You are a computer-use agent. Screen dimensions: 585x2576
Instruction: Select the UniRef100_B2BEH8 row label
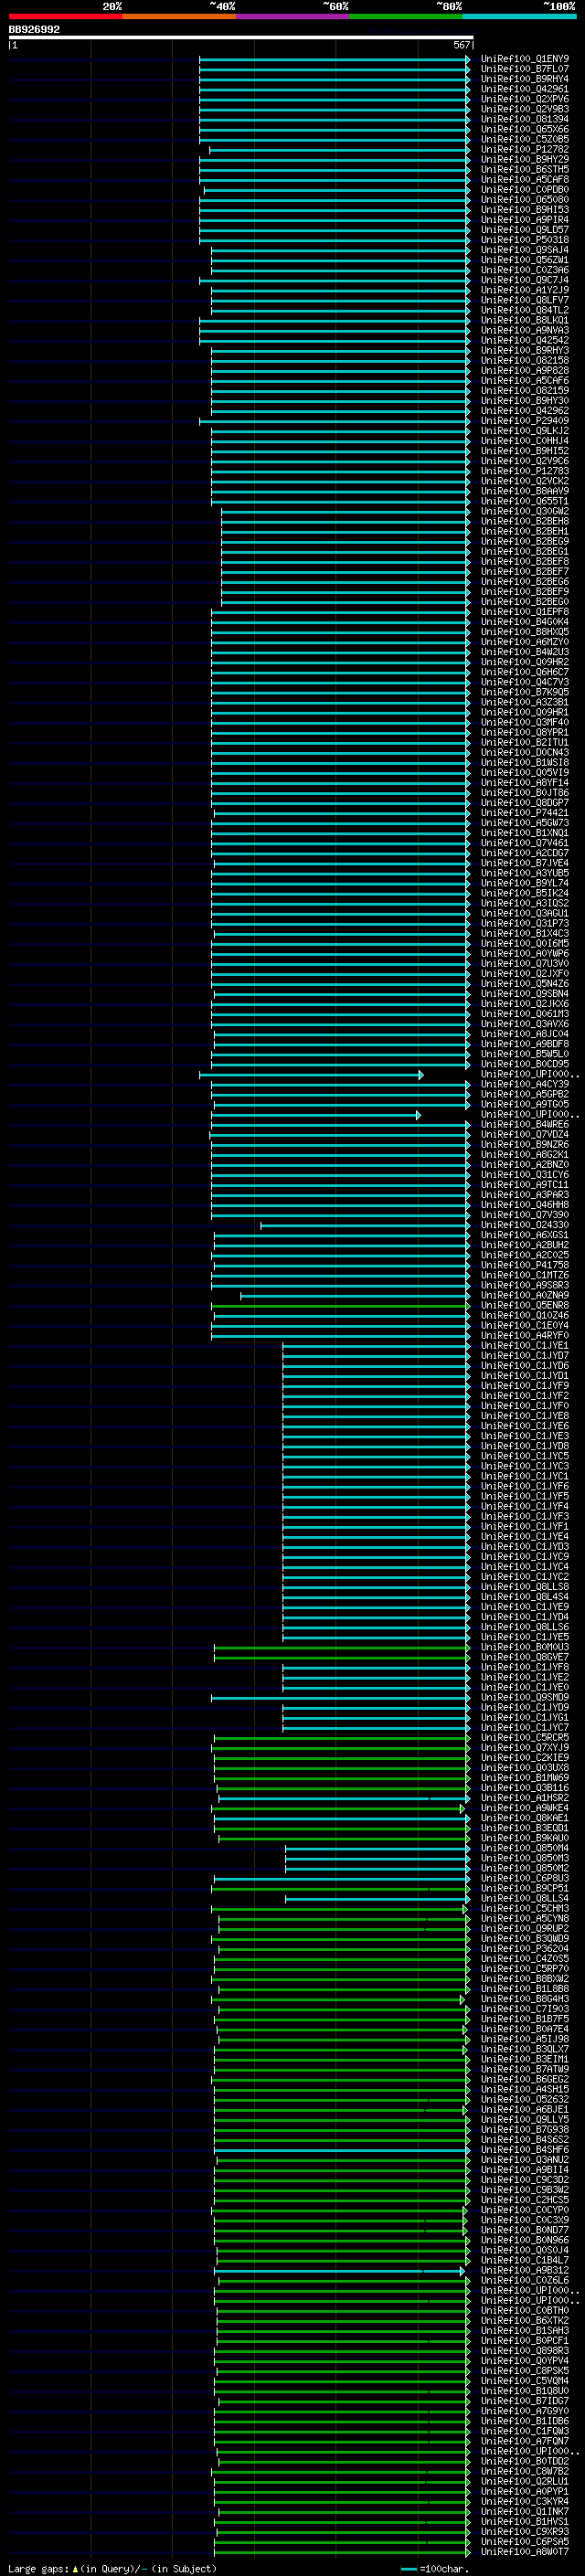coord(525,521)
